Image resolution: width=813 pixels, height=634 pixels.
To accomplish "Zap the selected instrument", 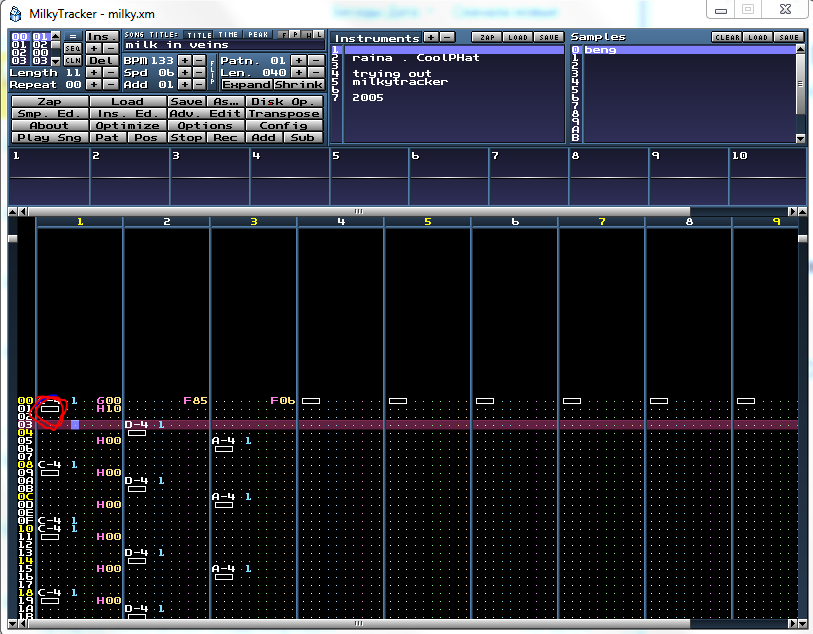I will tap(486, 37).
